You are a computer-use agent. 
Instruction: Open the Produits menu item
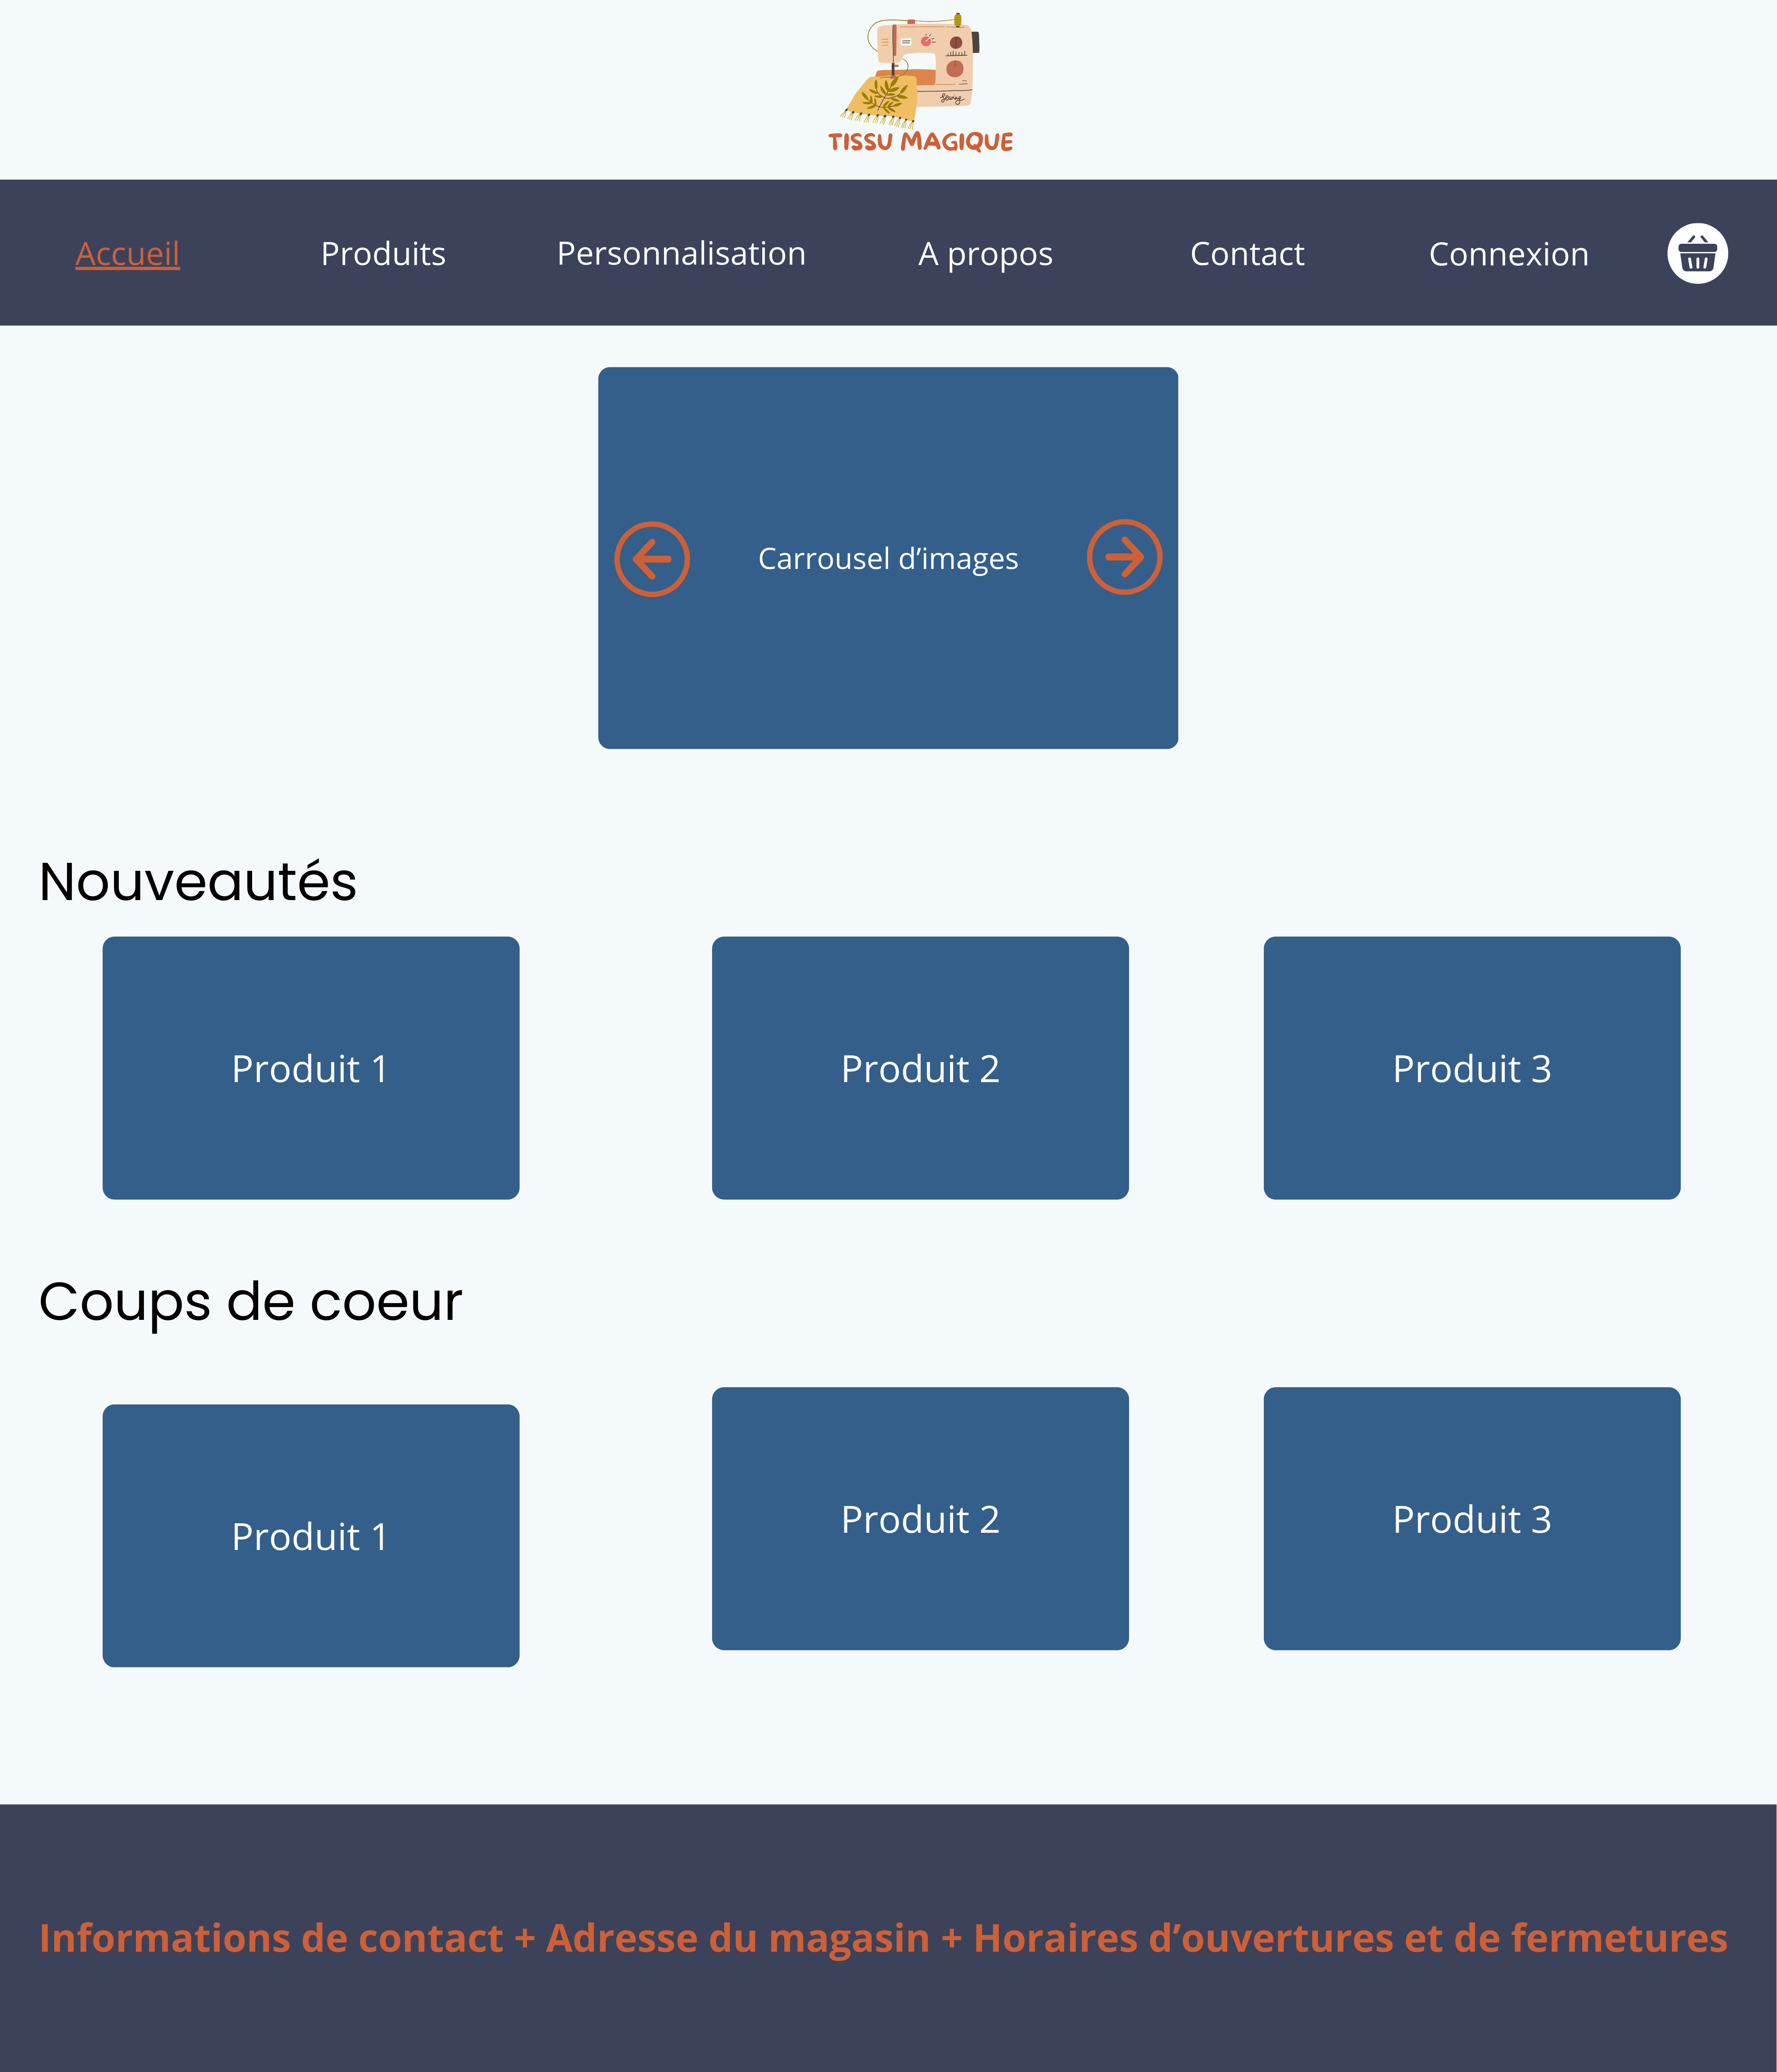383,254
